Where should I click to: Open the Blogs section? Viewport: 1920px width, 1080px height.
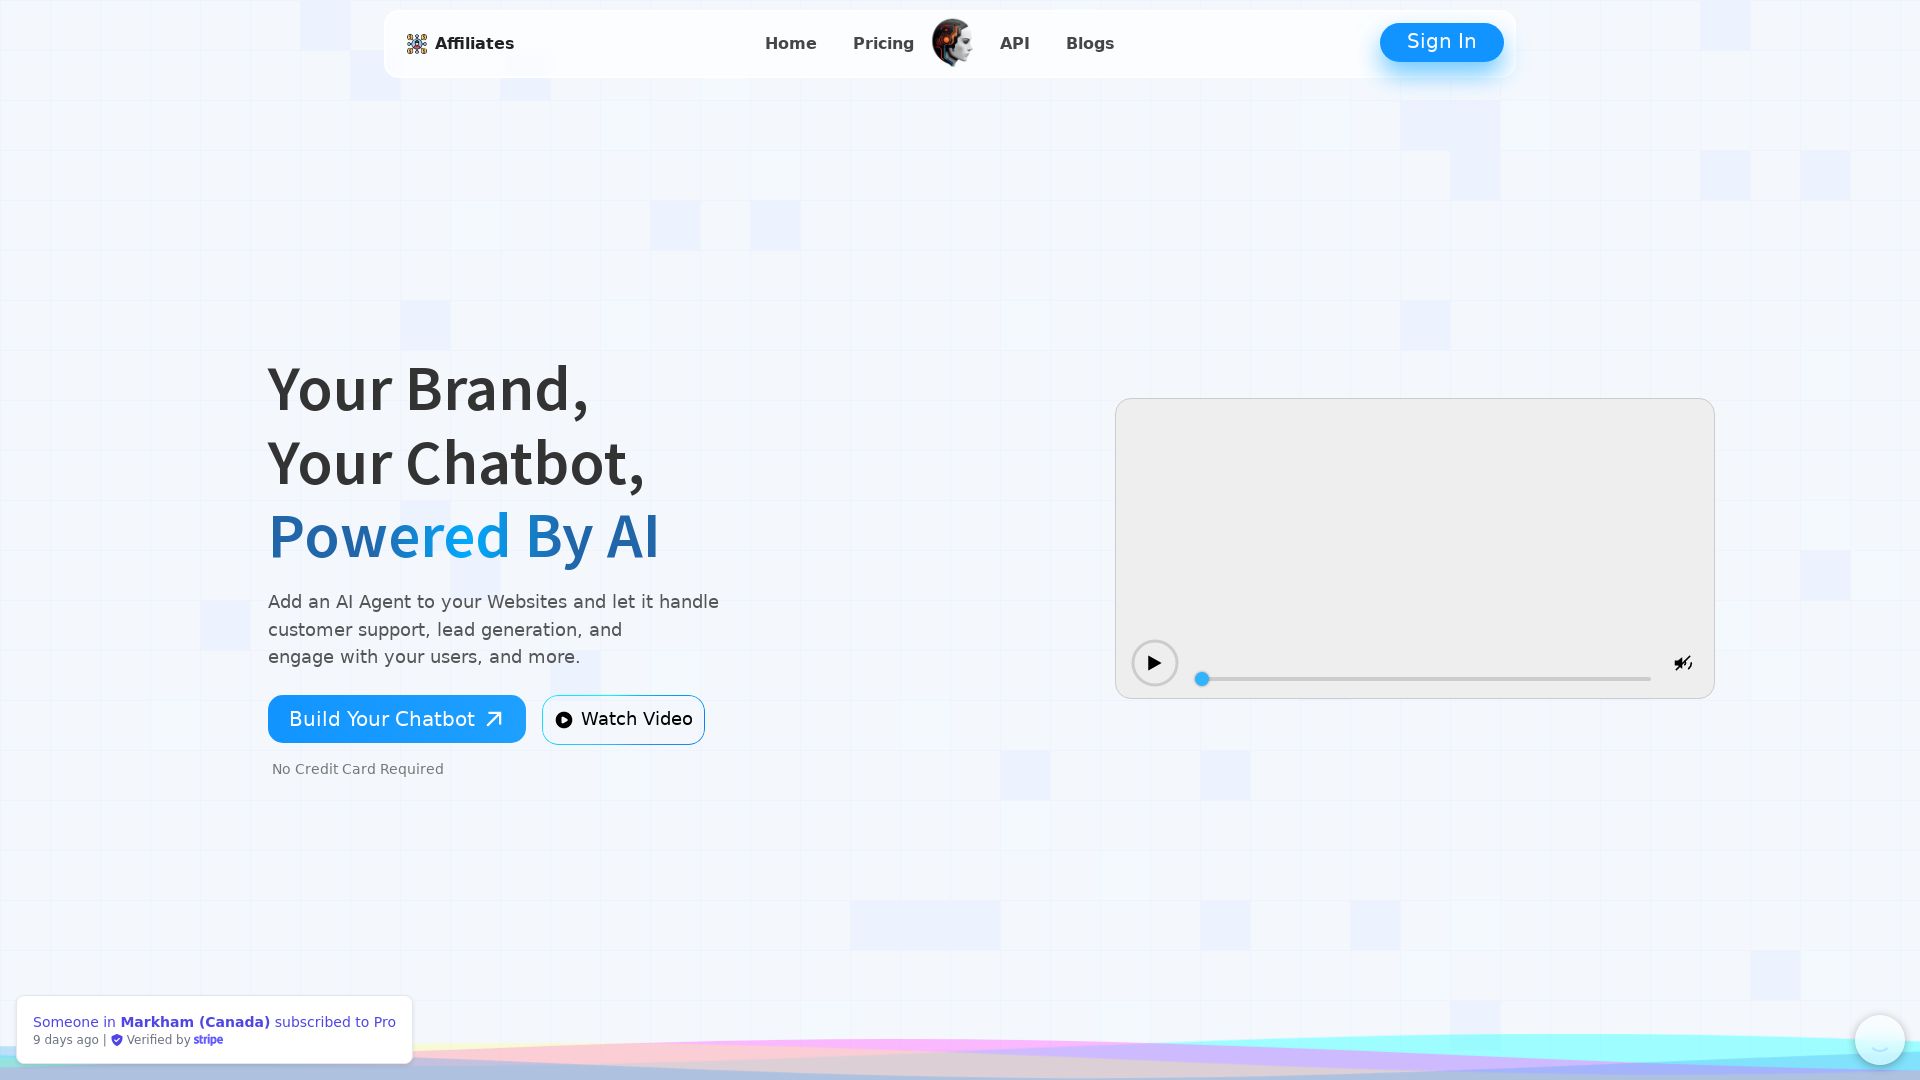(1090, 43)
